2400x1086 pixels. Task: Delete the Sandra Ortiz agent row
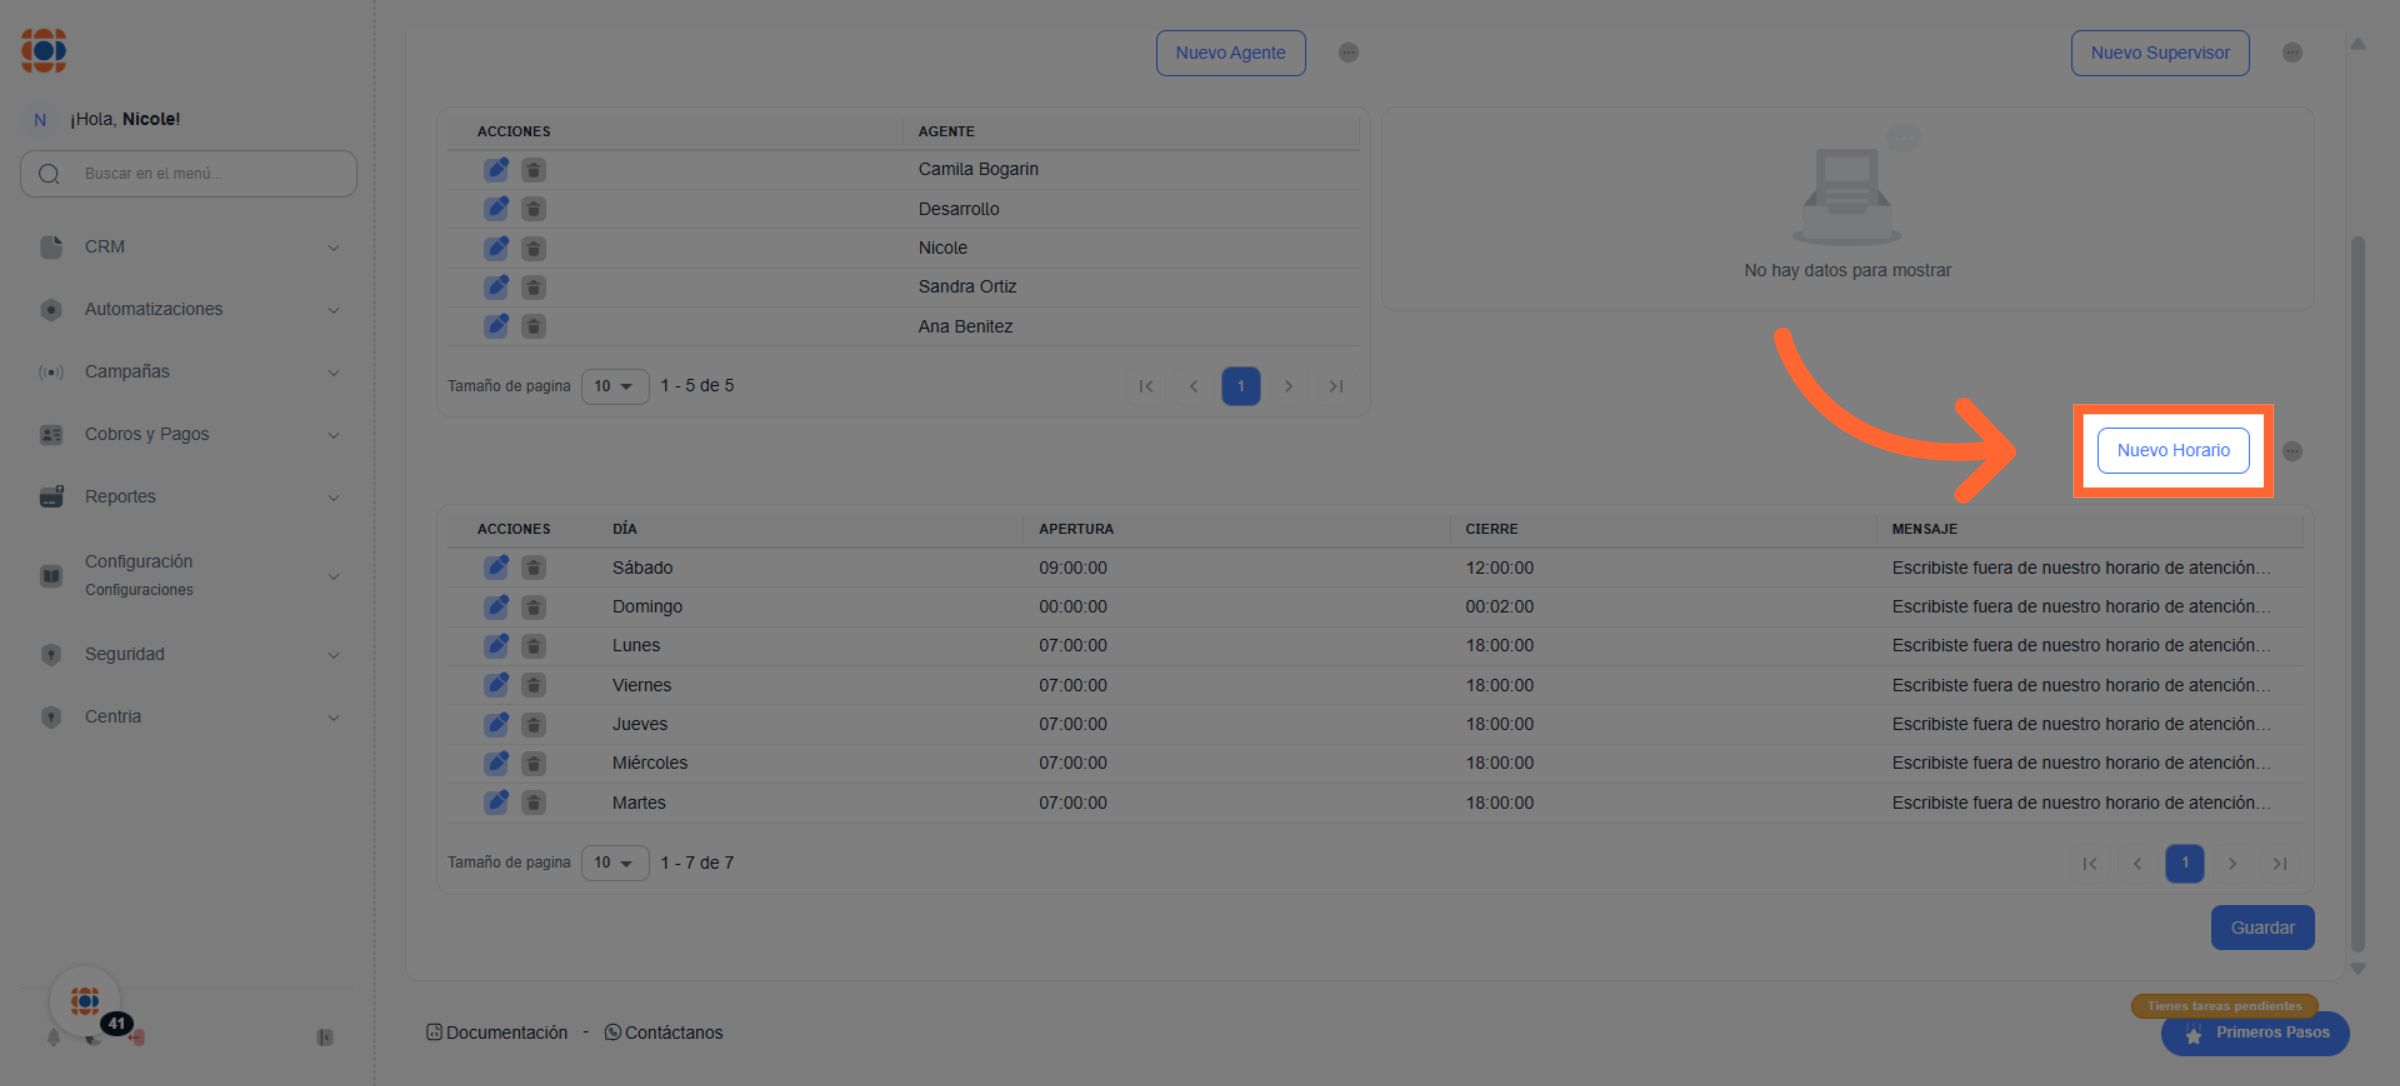tap(534, 288)
